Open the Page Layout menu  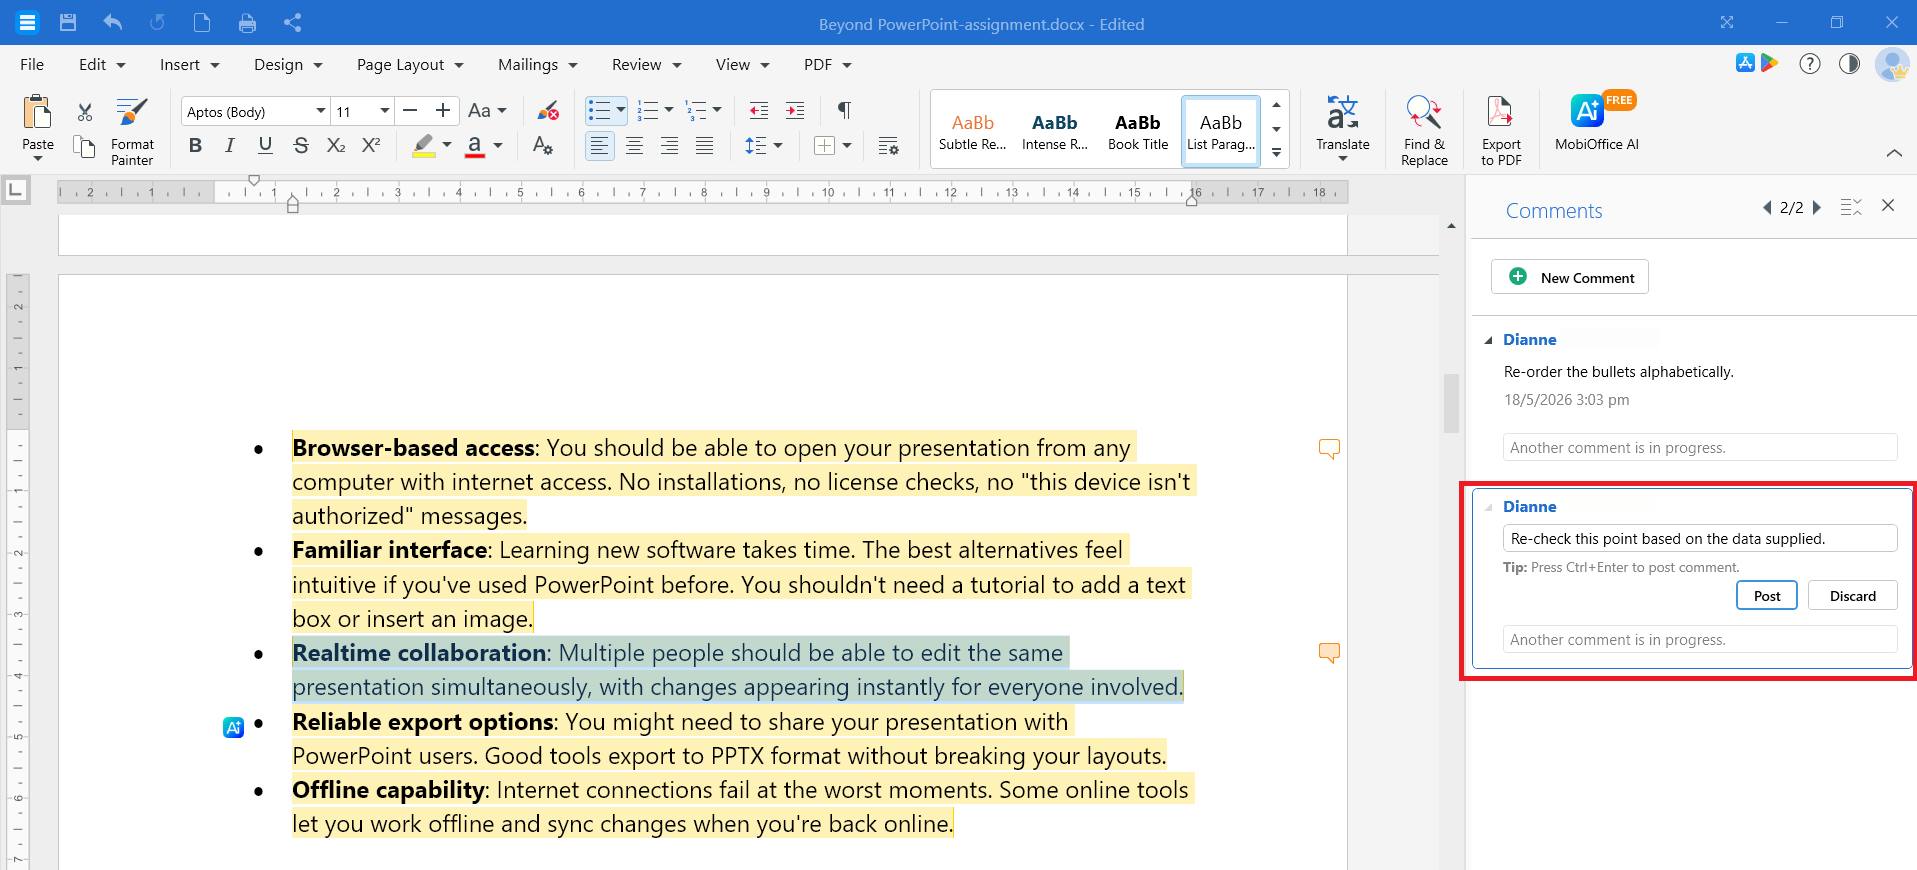[410, 65]
